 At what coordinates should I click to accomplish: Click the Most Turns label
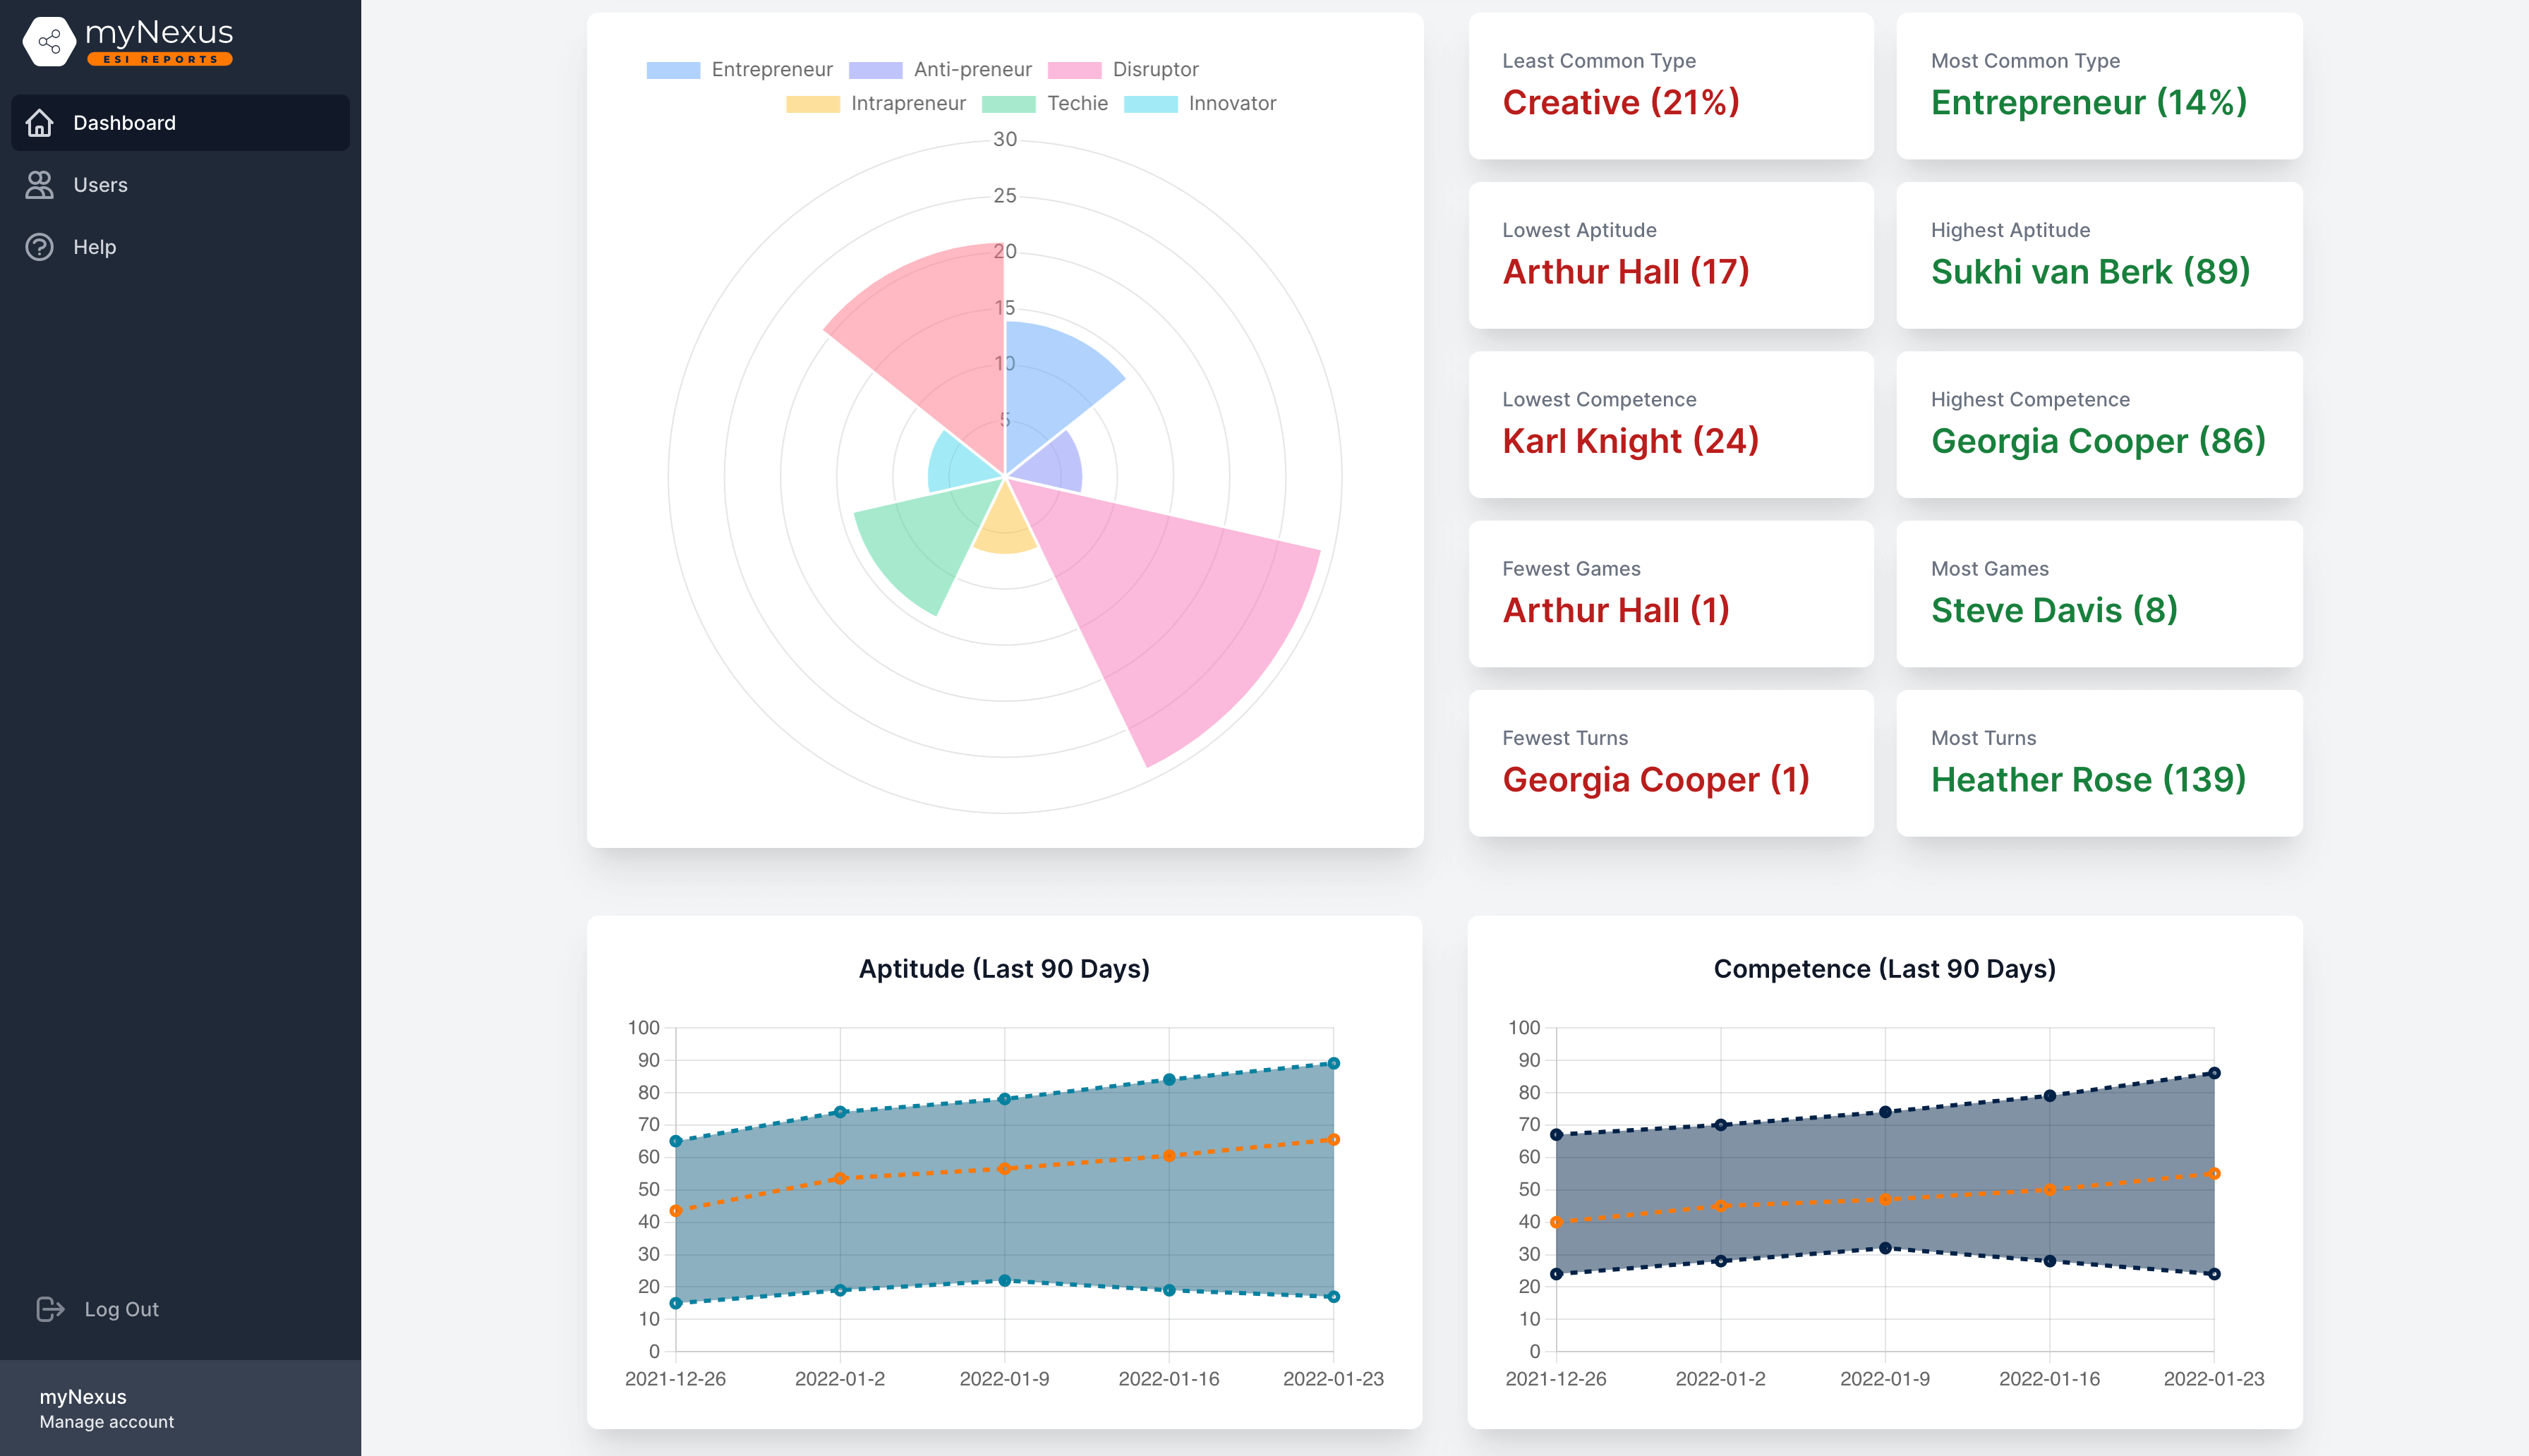(x=1983, y=738)
